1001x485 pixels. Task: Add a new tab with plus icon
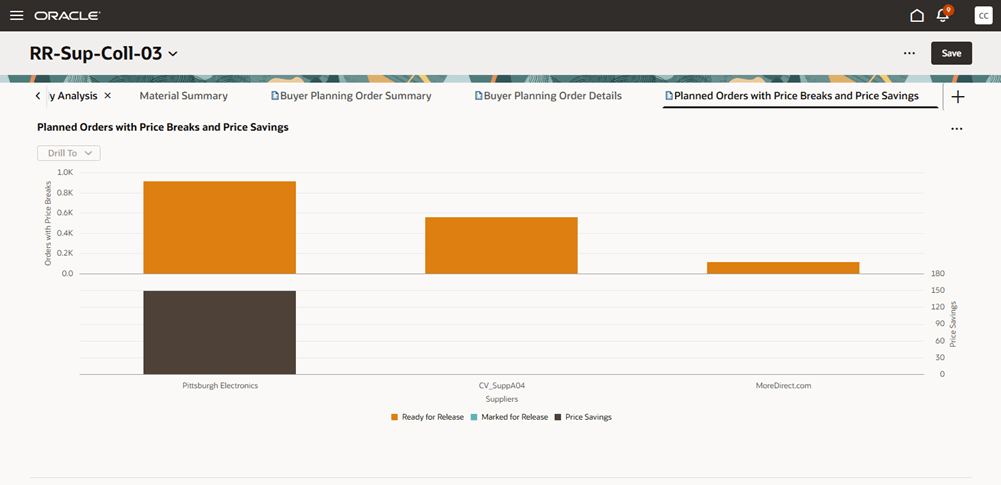click(x=958, y=97)
